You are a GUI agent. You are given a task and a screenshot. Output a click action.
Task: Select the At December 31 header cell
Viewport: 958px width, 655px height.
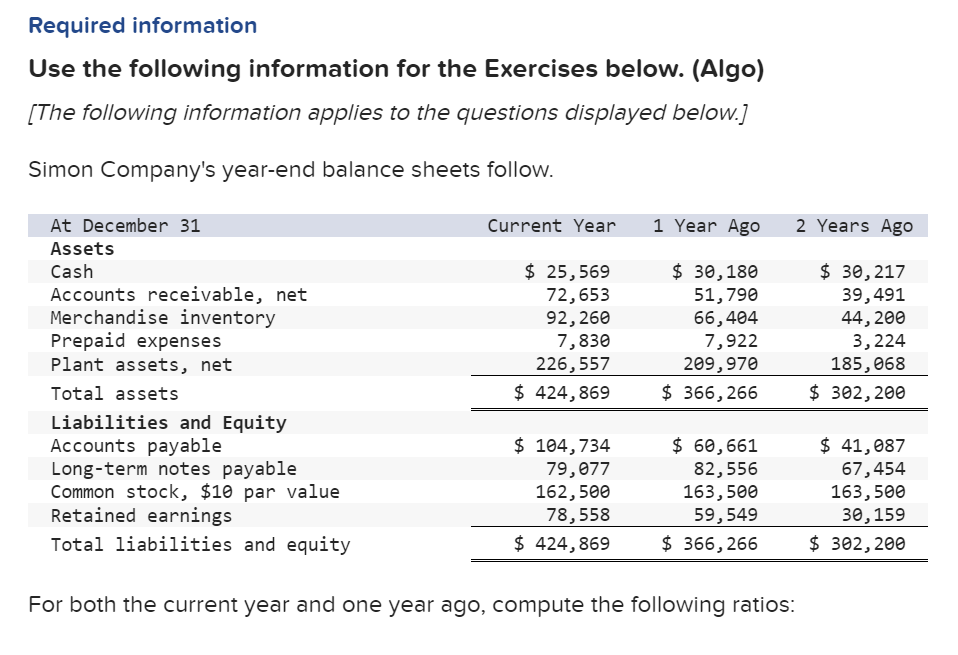[125, 225]
